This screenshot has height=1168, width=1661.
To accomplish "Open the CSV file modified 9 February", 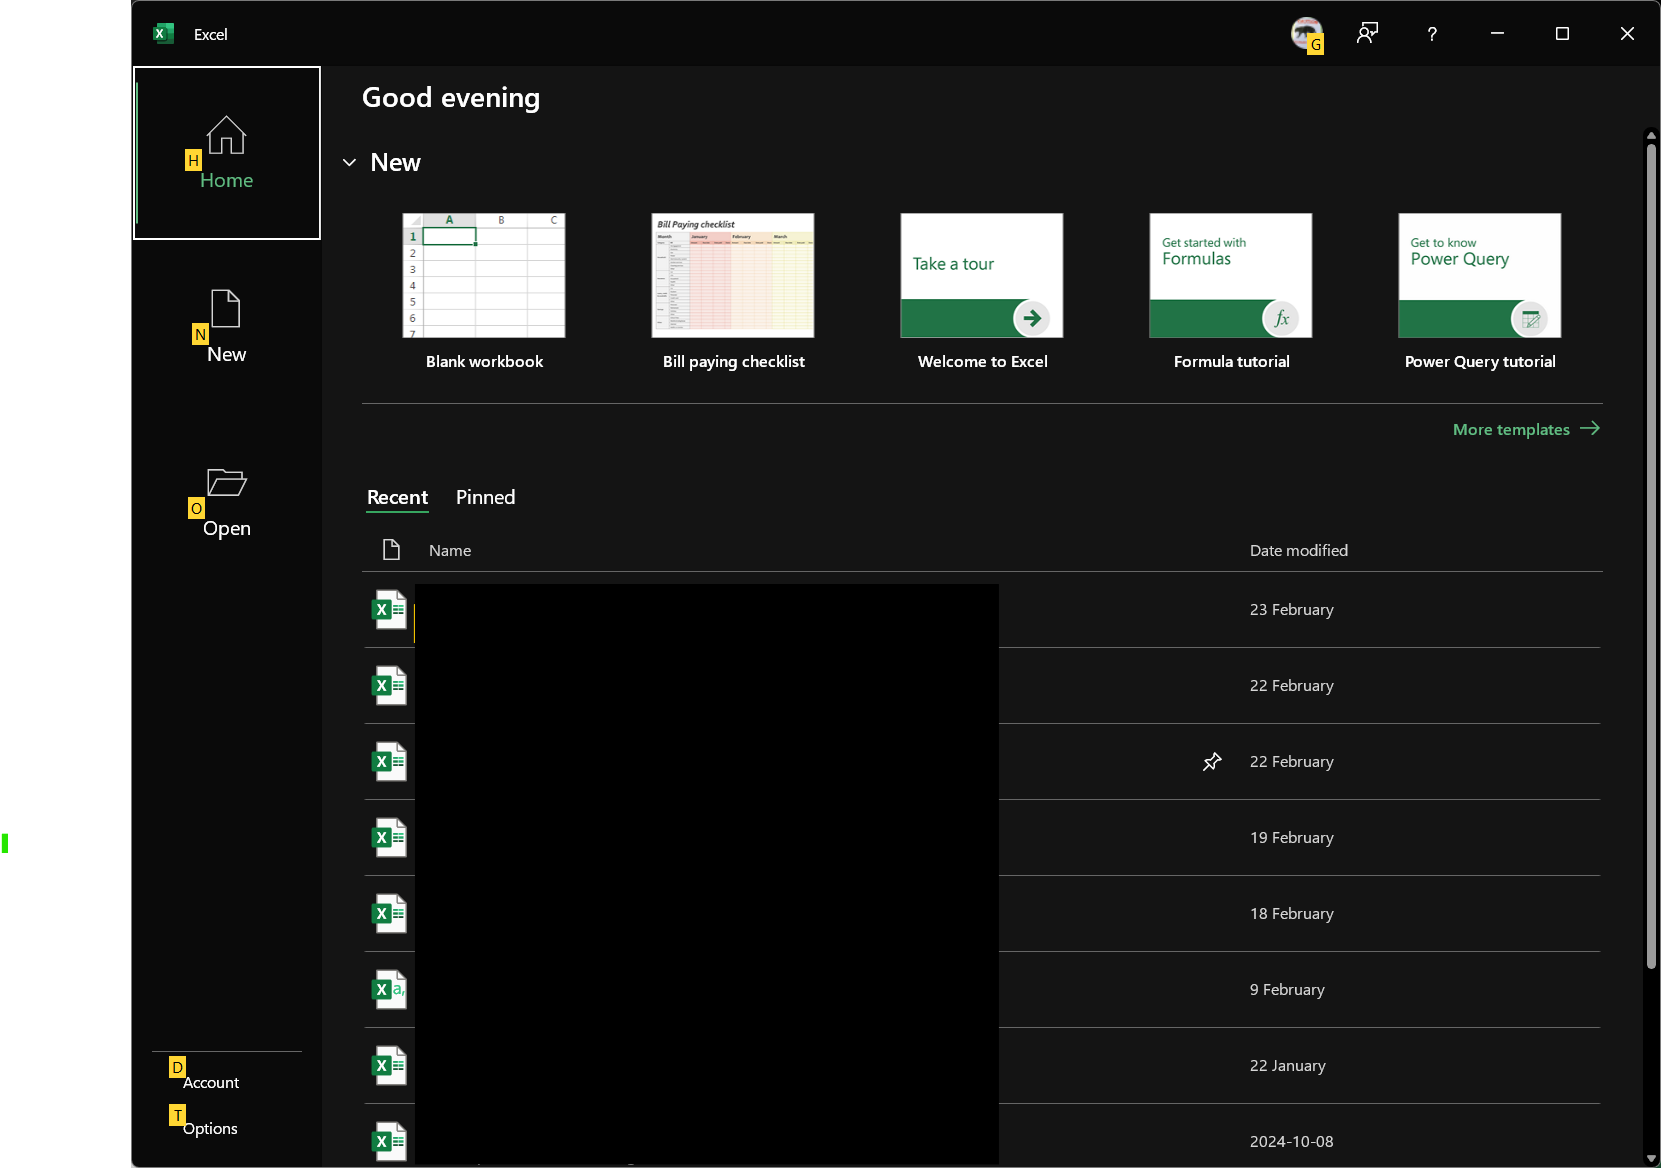I will coord(982,990).
